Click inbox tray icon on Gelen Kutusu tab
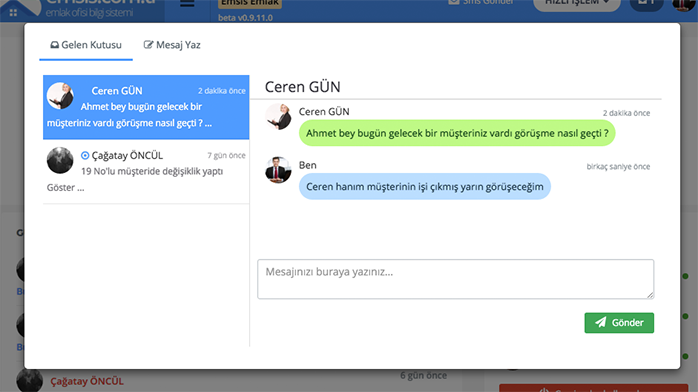Screen dimensions: 698x392 [54, 45]
